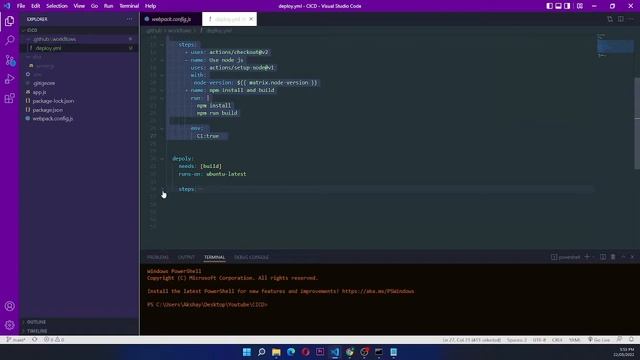Click the feedback icon in status bar
The width and height of the screenshot is (640, 360).
click(620, 340)
